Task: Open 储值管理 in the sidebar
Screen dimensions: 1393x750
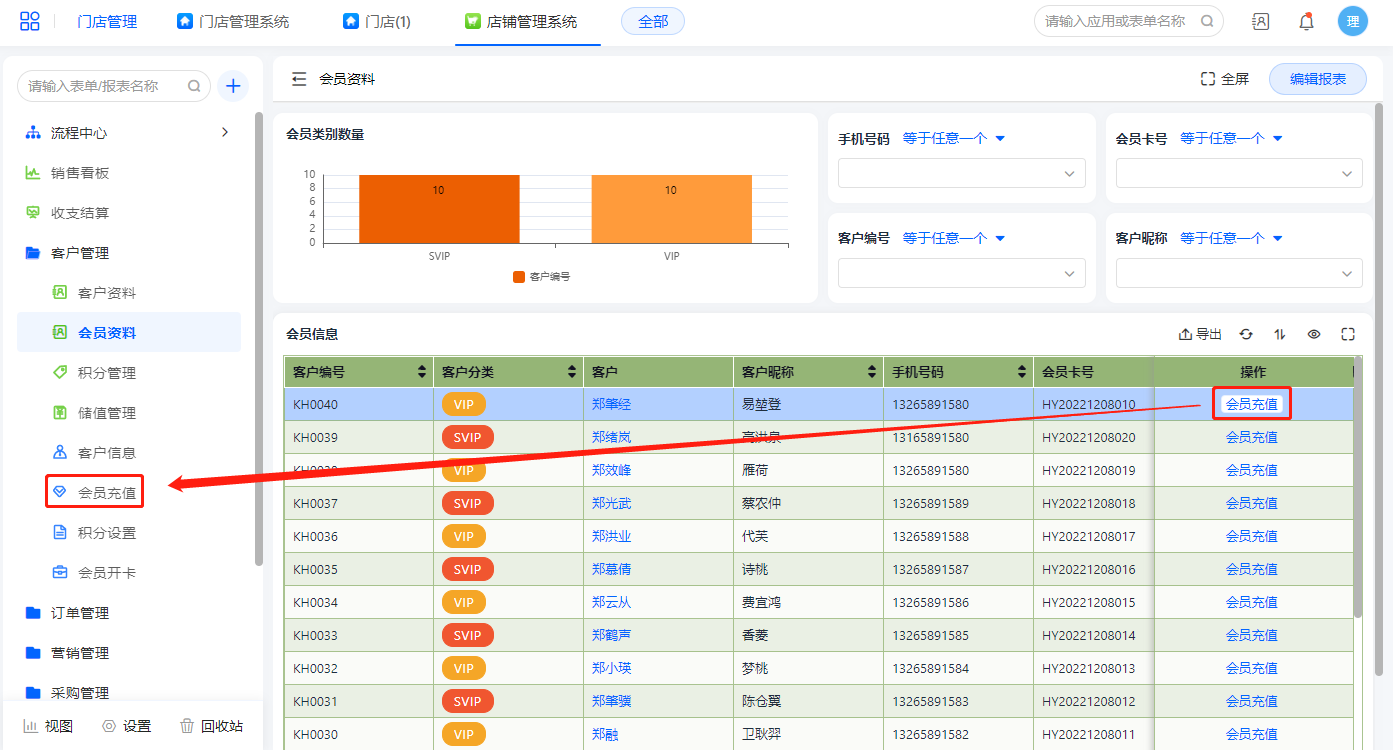Action: coord(107,413)
